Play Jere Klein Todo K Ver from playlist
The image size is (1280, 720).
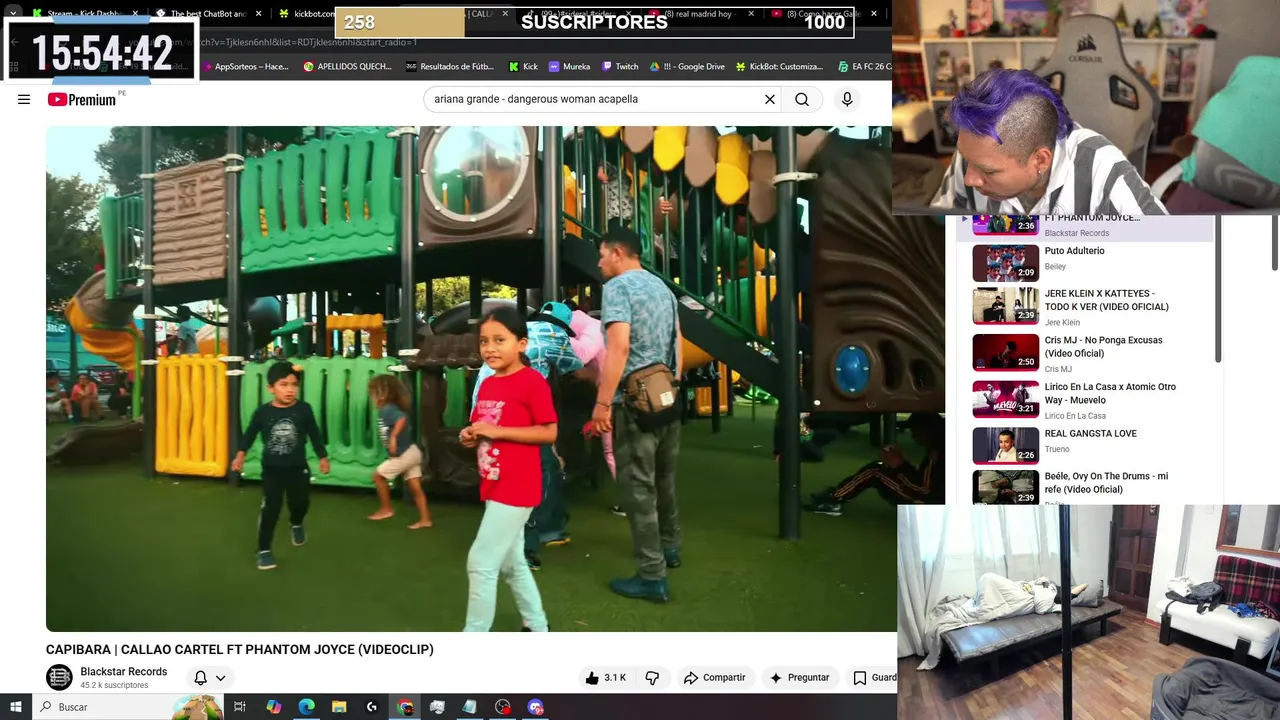pos(1085,307)
